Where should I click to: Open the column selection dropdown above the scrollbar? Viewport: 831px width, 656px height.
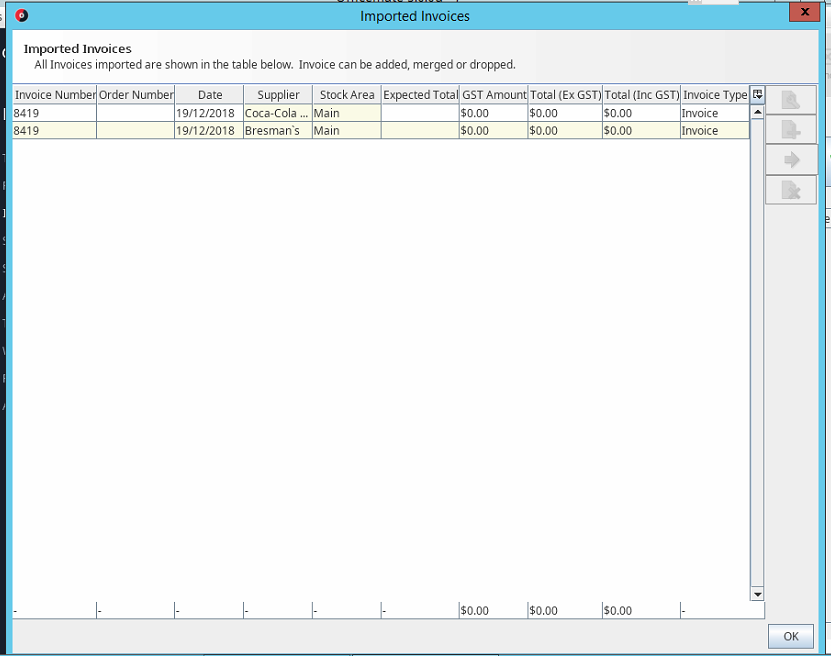click(757, 94)
